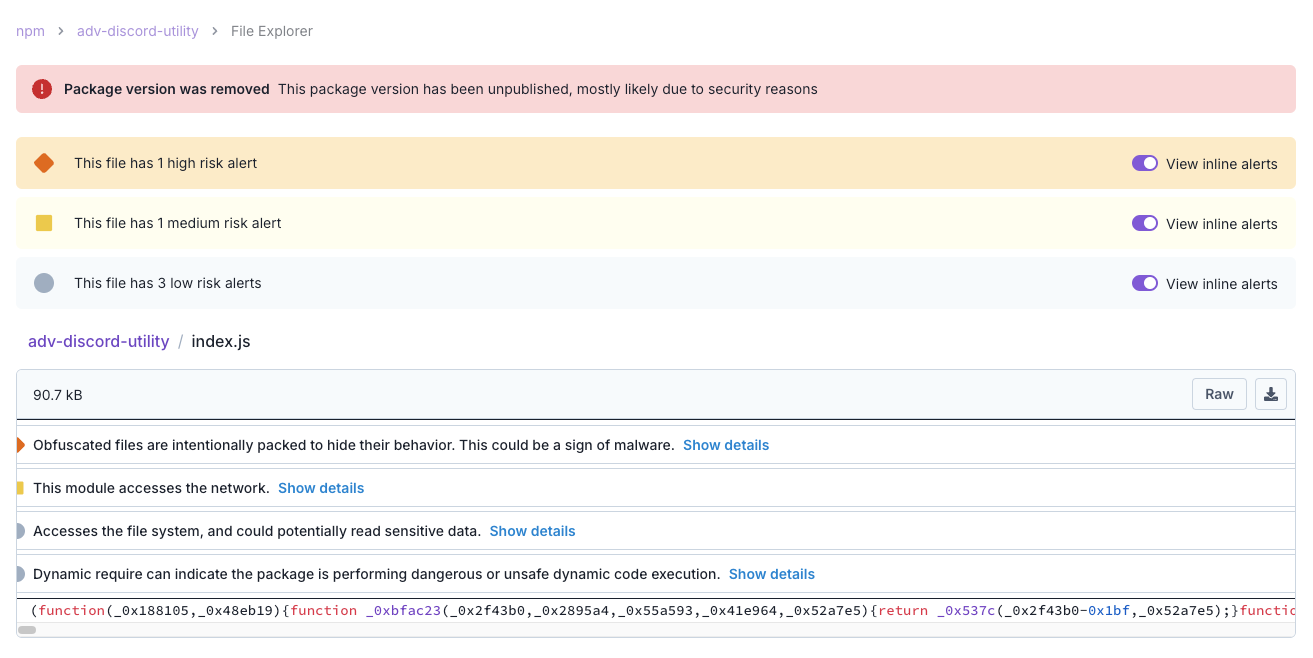Screen dimensions: 1313x658
Task: Show details for file system access alert
Action: [x=532, y=531]
